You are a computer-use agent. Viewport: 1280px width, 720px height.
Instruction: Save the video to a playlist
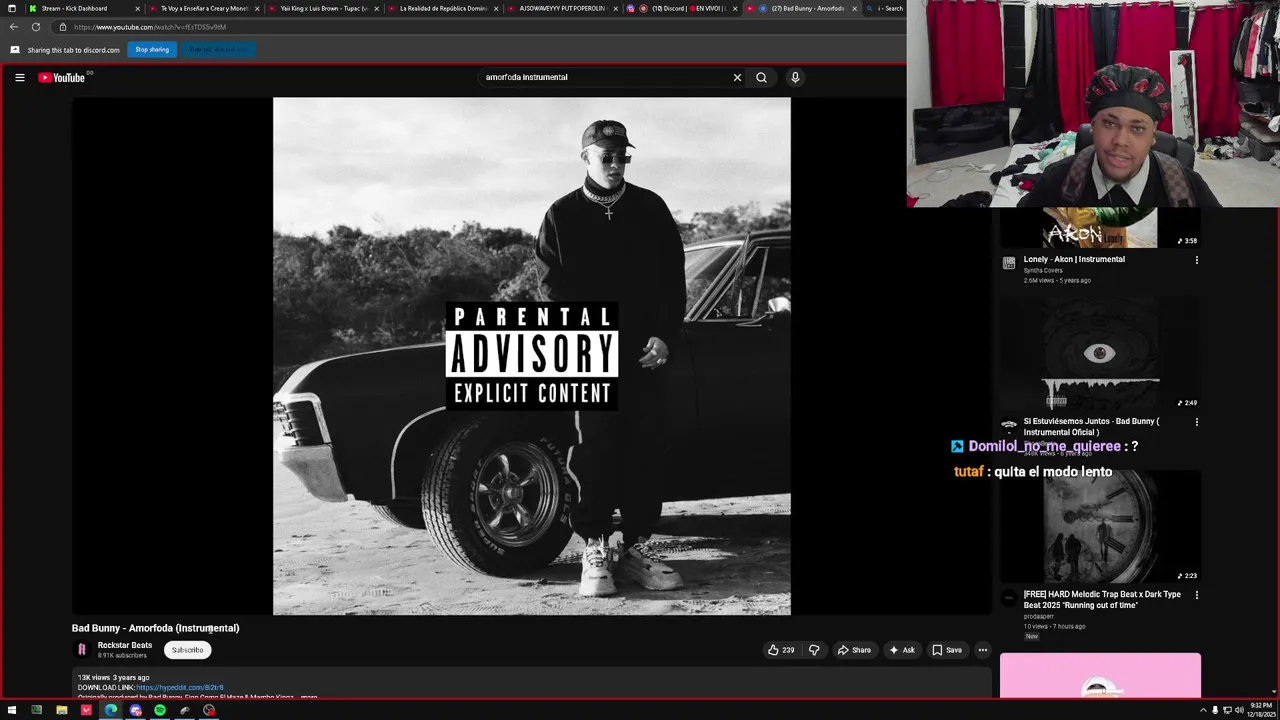(947, 650)
